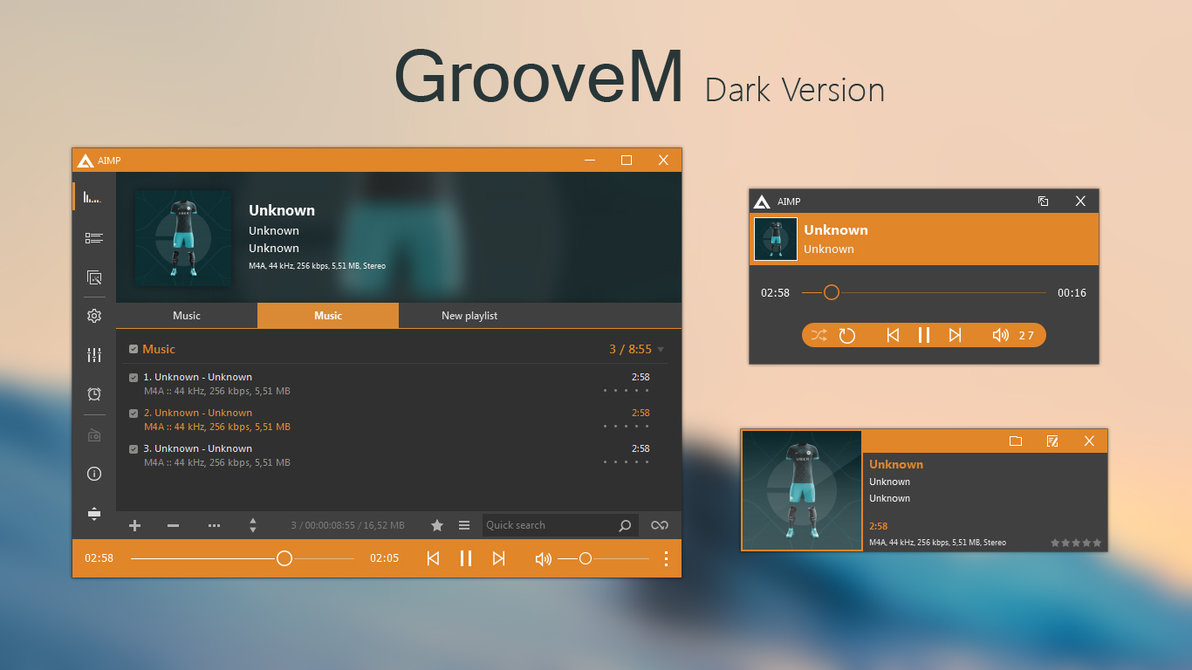Click the star favorites icon
The image size is (1192, 670).
[x=437, y=526]
